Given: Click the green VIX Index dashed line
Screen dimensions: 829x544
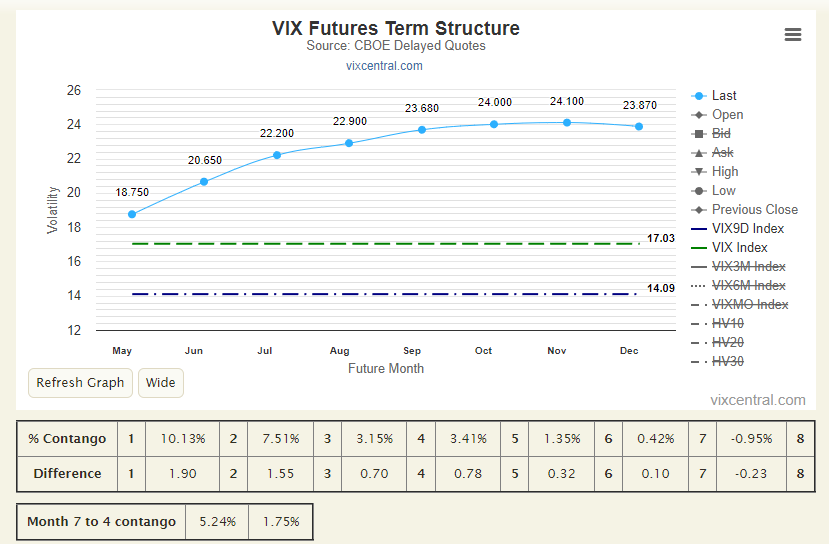Looking at the screenshot, I should 386,244.
